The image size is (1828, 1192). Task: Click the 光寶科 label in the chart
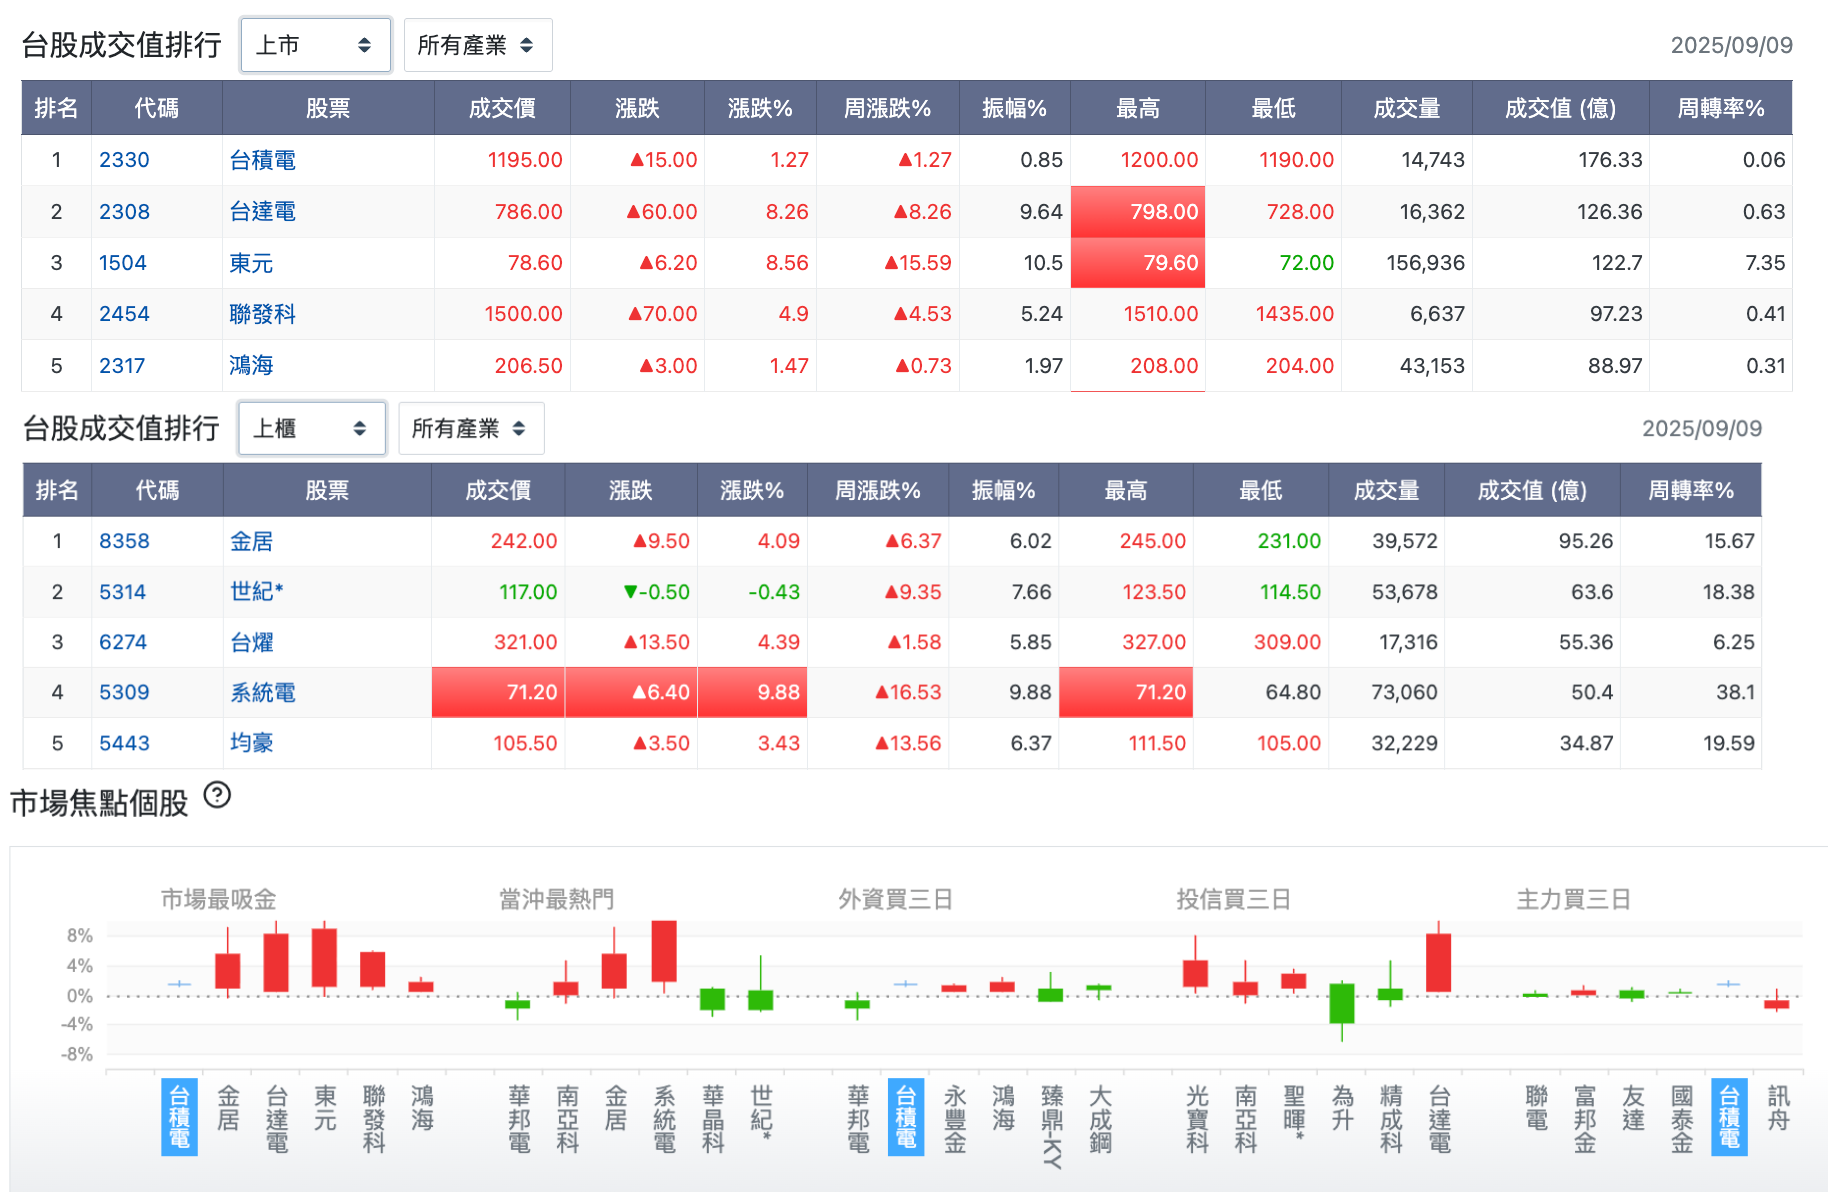click(x=1197, y=1119)
